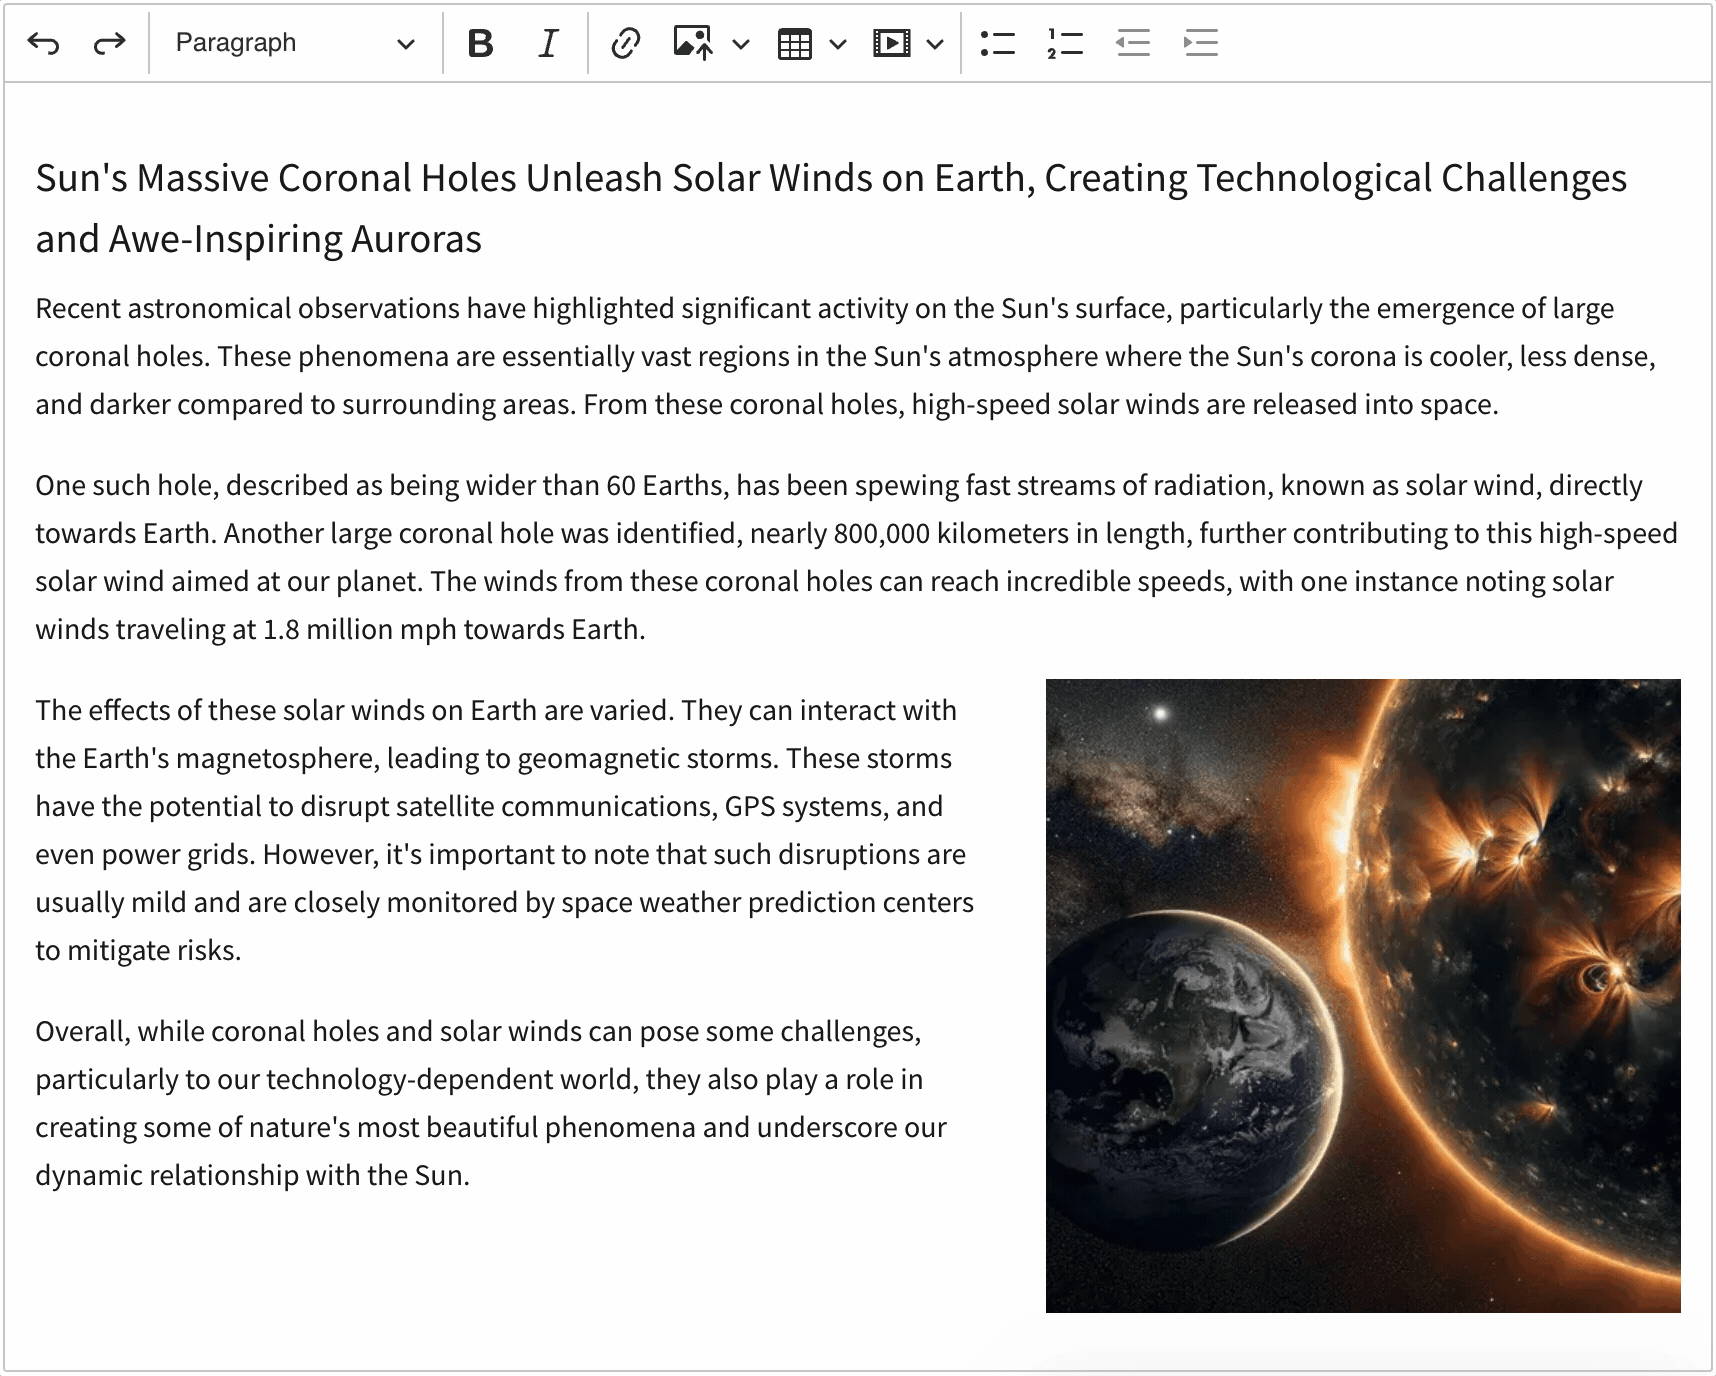
Task: Click the Insert media icon
Action: coord(891,43)
